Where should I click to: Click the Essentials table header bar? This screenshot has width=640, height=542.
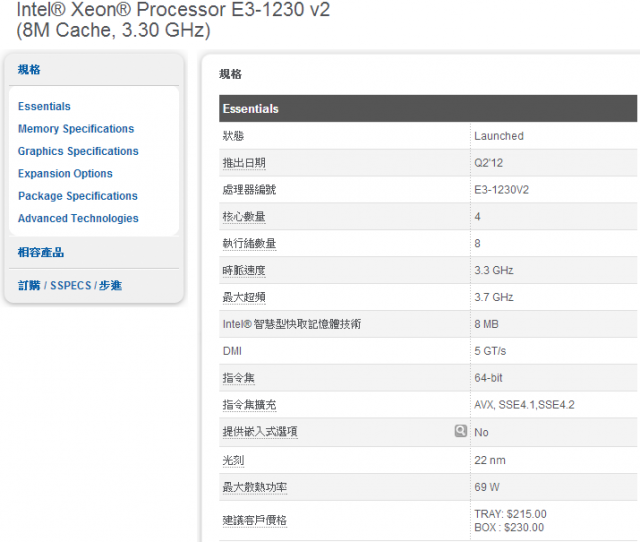(x=428, y=109)
